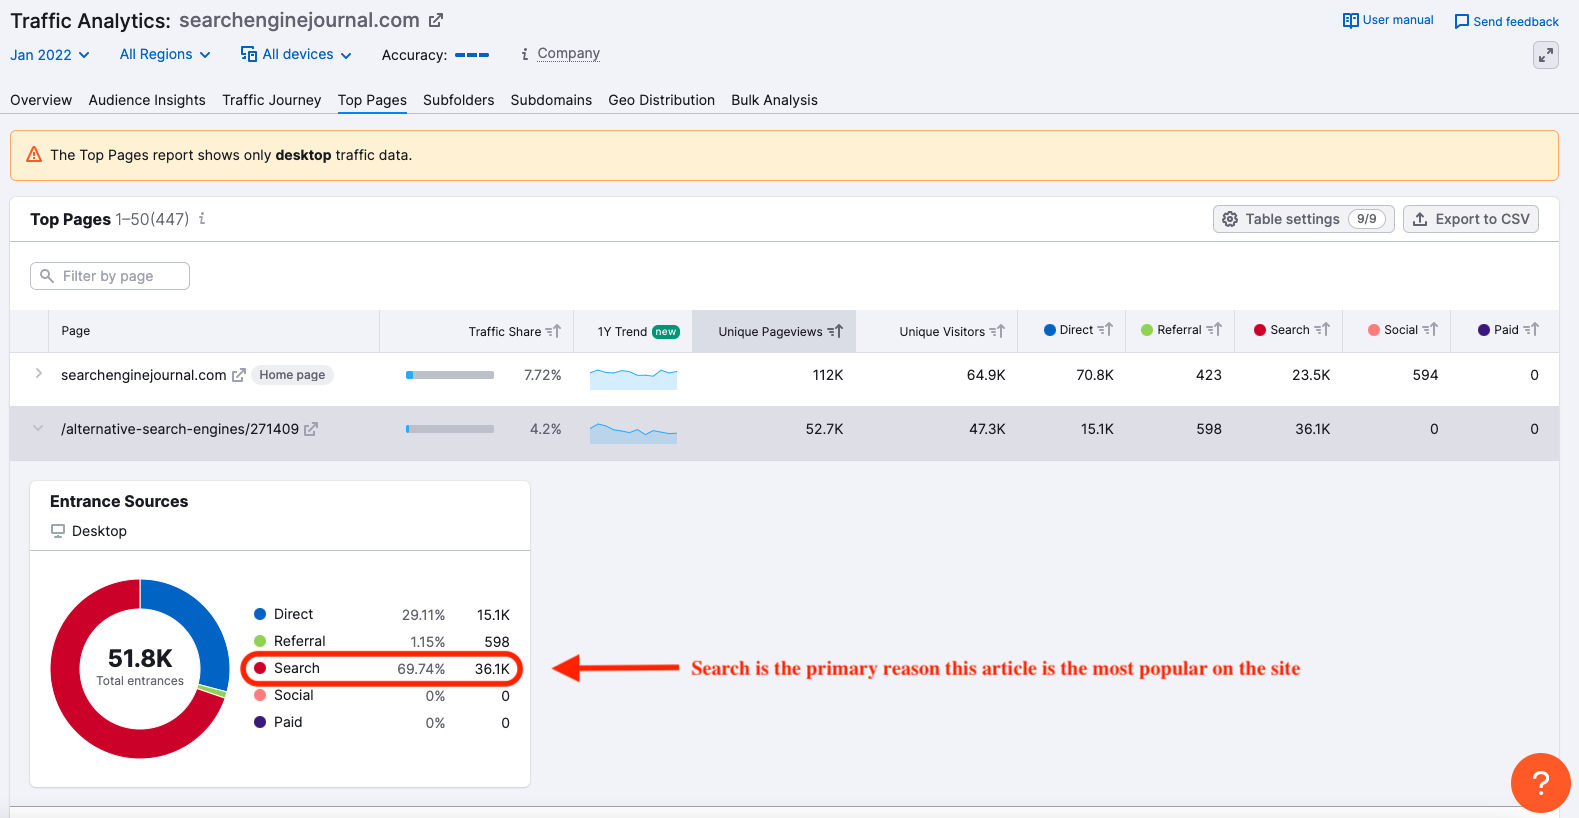Switch to the Overview tab

tap(41, 100)
